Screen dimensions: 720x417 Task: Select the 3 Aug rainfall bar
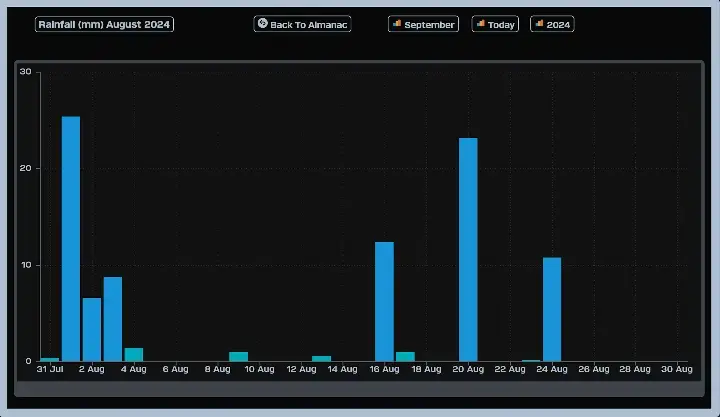[113, 319]
